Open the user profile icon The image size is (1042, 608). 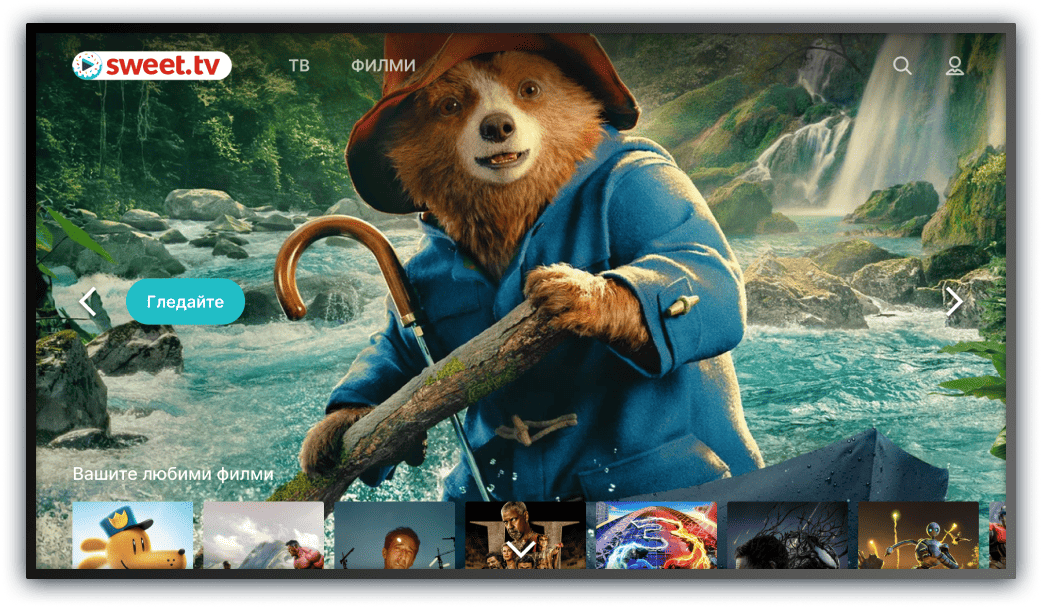(955, 66)
